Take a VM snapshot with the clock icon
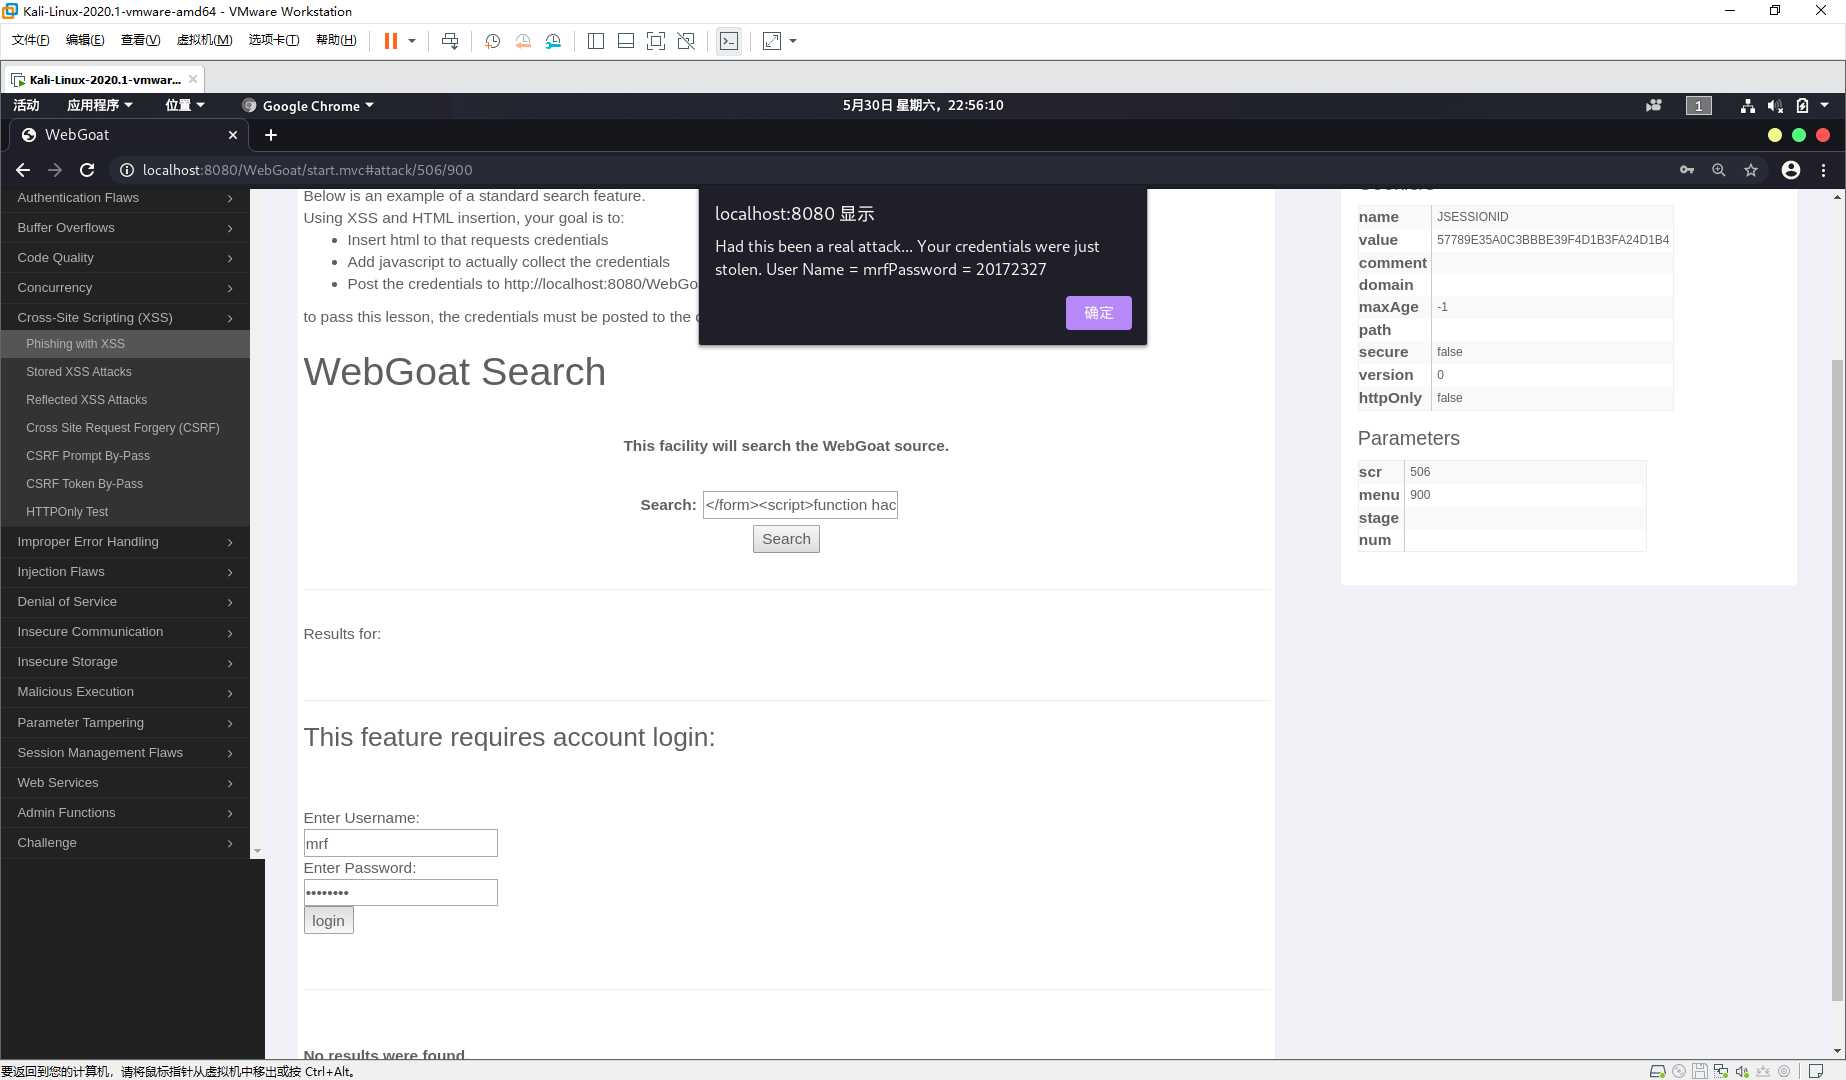 pos(492,41)
